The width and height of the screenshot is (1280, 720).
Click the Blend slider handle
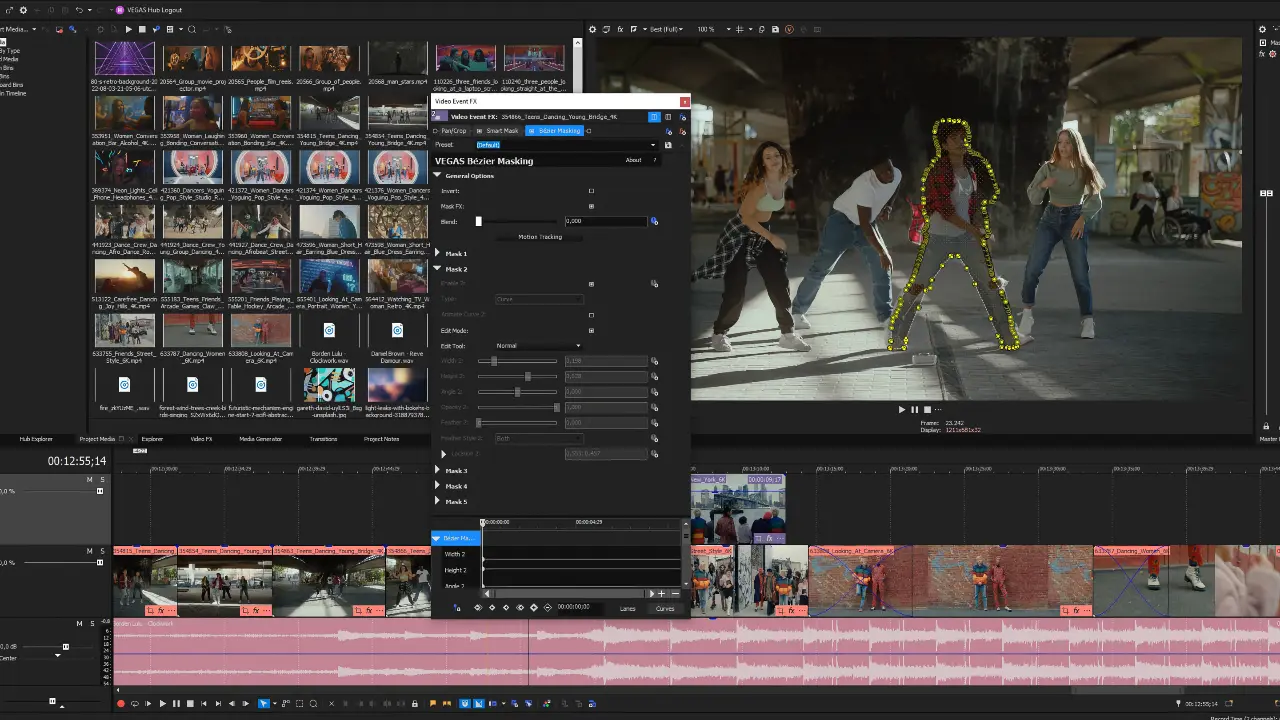(x=478, y=221)
